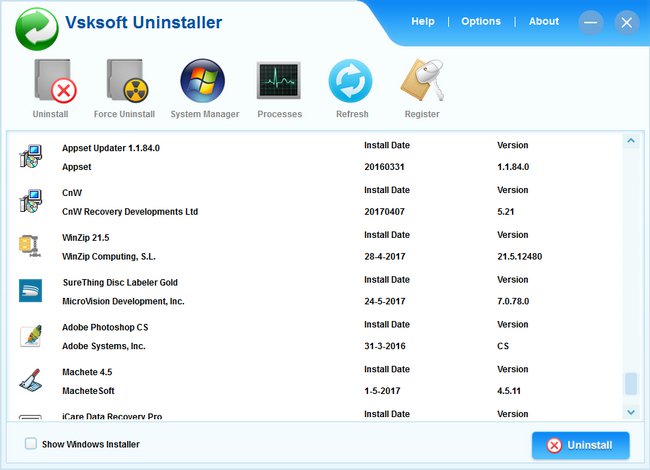
Task: Click the SureThing Disc Labeler icon
Action: [x=30, y=291]
